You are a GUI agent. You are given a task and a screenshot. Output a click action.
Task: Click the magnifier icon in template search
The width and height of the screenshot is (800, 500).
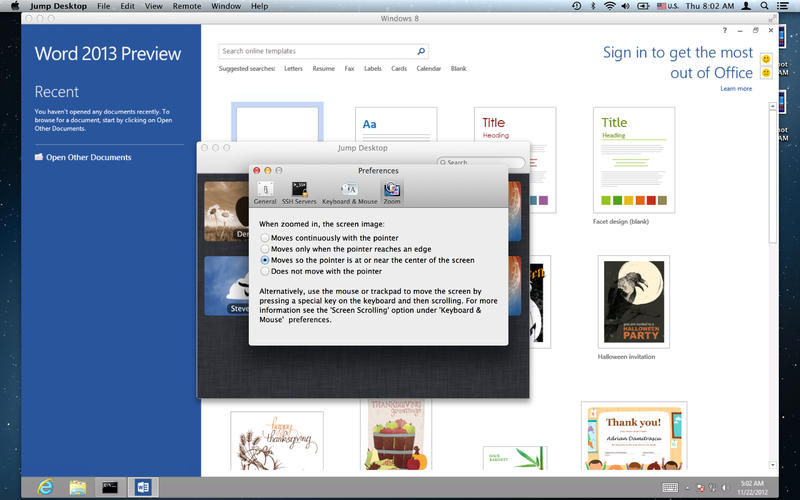click(x=421, y=51)
